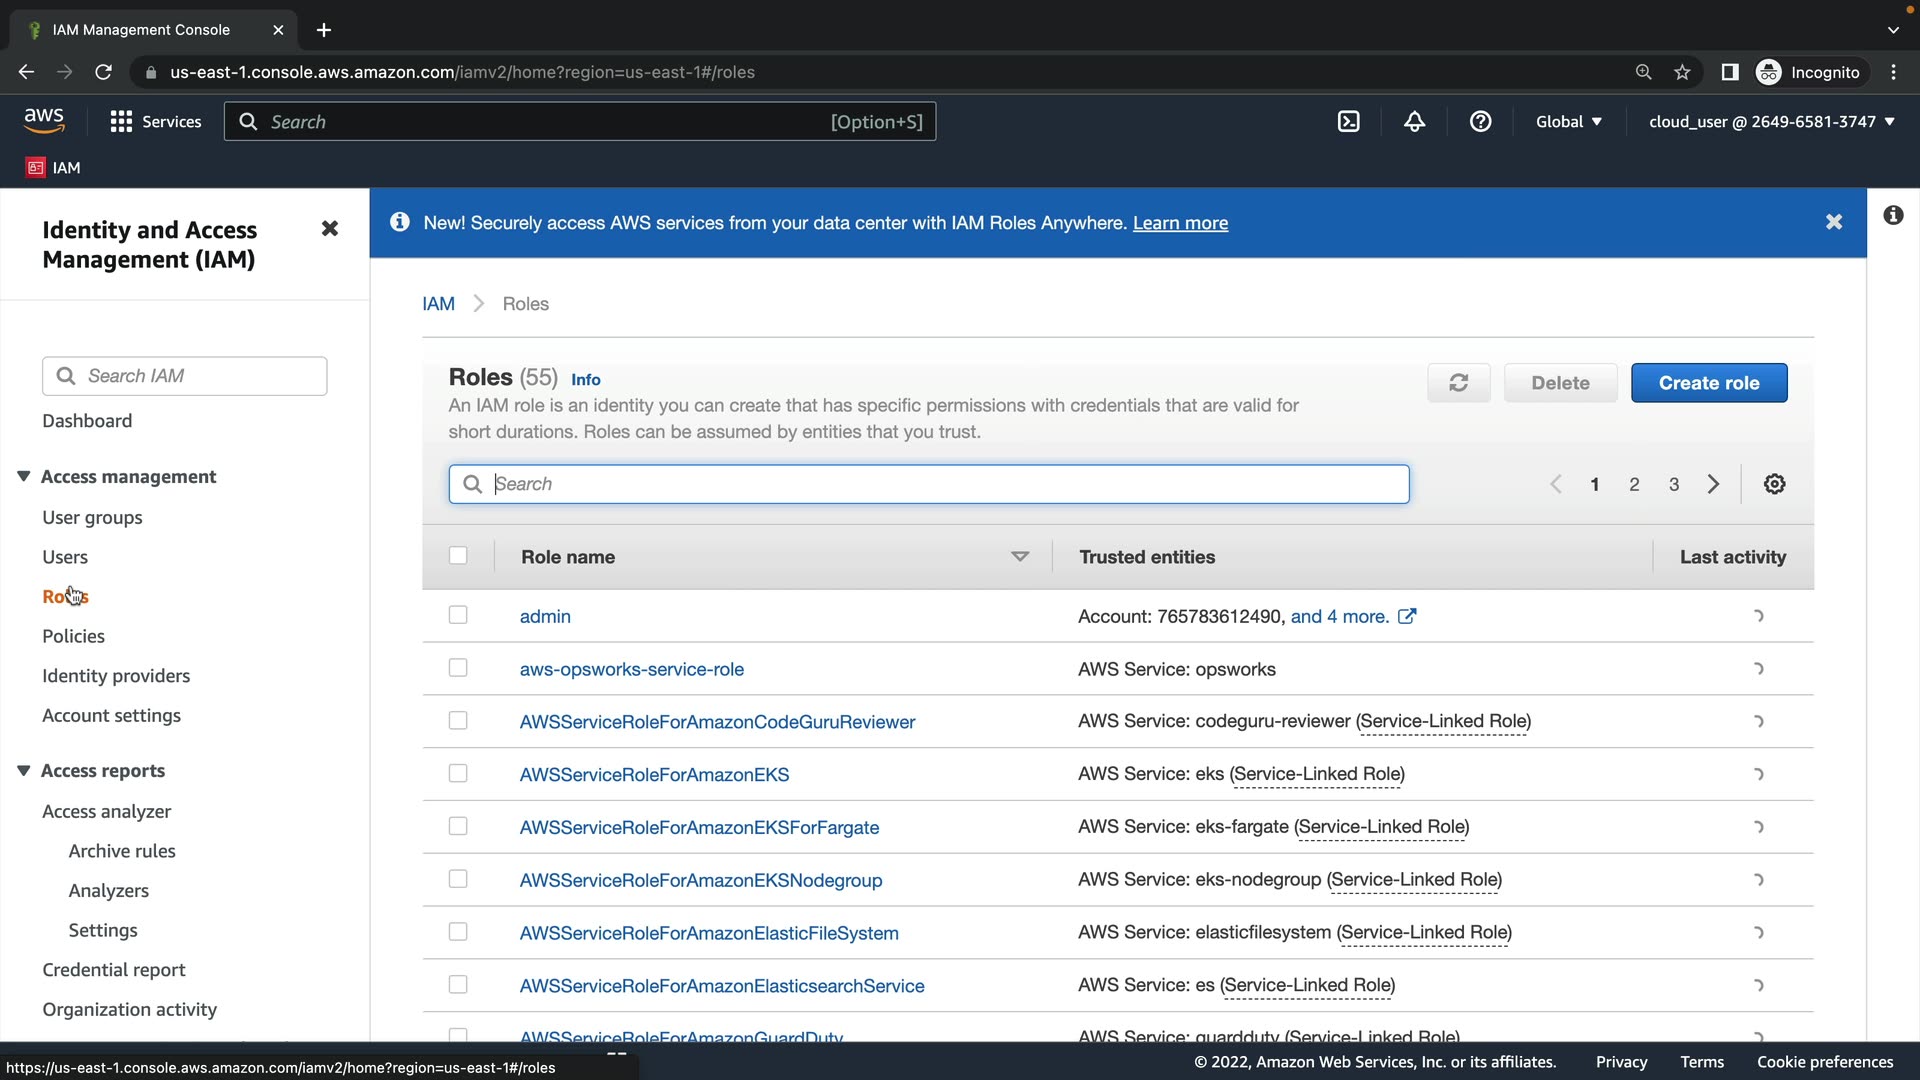
Task: Collapse the Access management section
Action: tap(24, 477)
